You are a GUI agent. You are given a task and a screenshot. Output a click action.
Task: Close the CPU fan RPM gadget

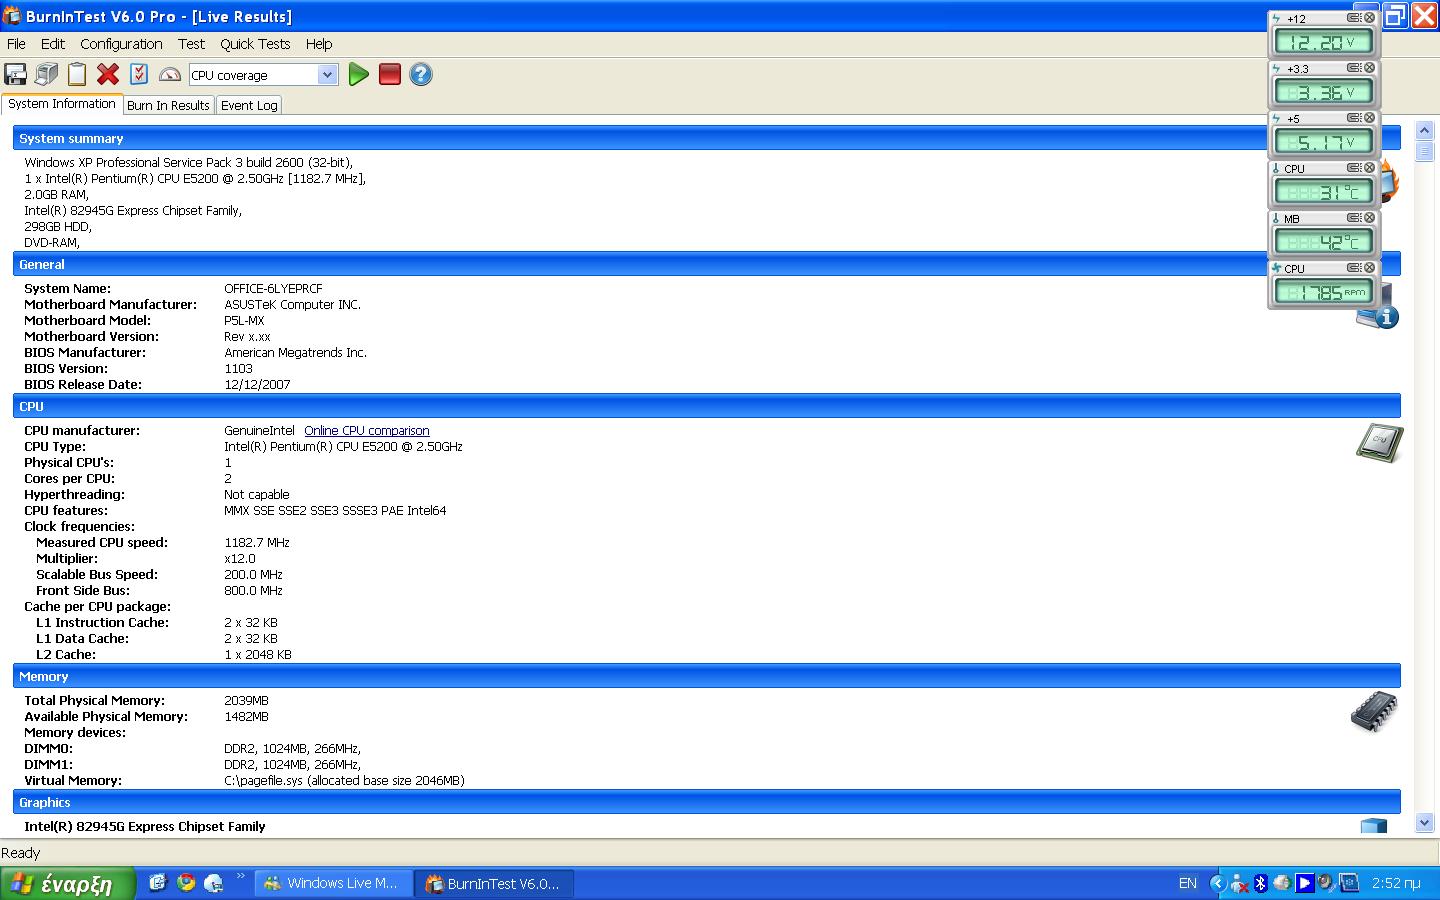pos(1370,268)
